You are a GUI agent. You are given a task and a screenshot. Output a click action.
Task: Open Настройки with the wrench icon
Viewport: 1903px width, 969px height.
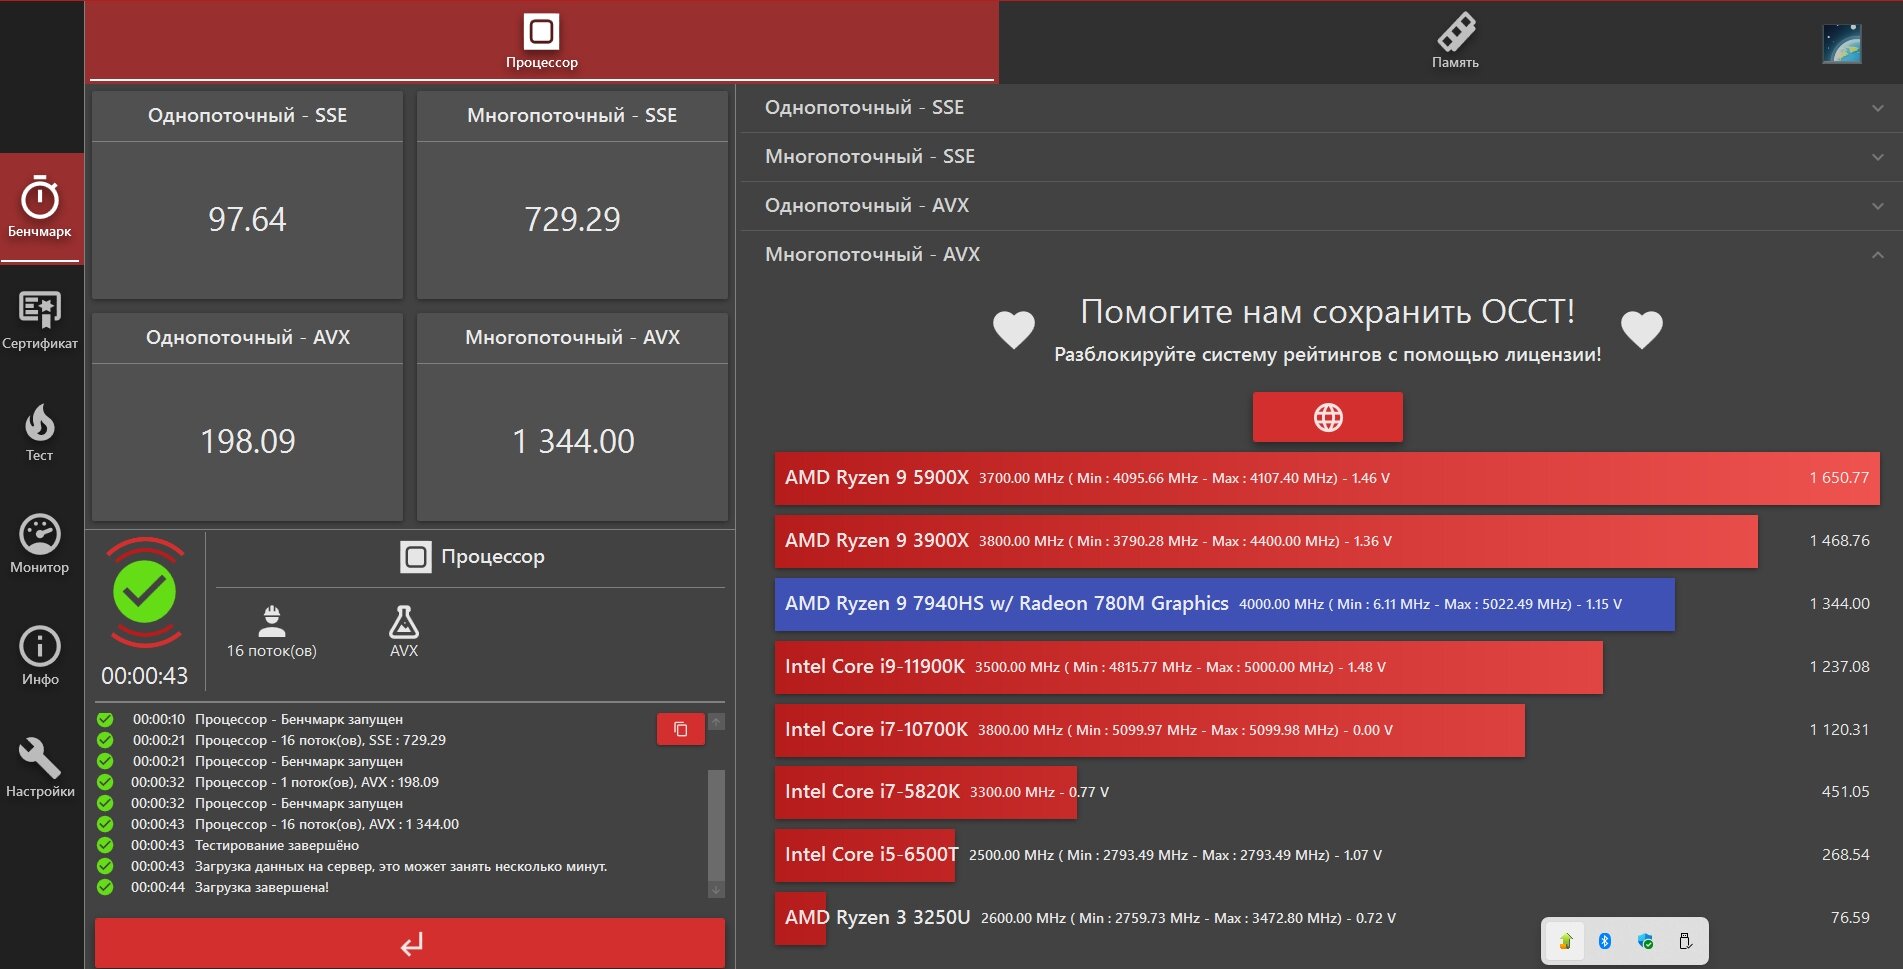40,768
